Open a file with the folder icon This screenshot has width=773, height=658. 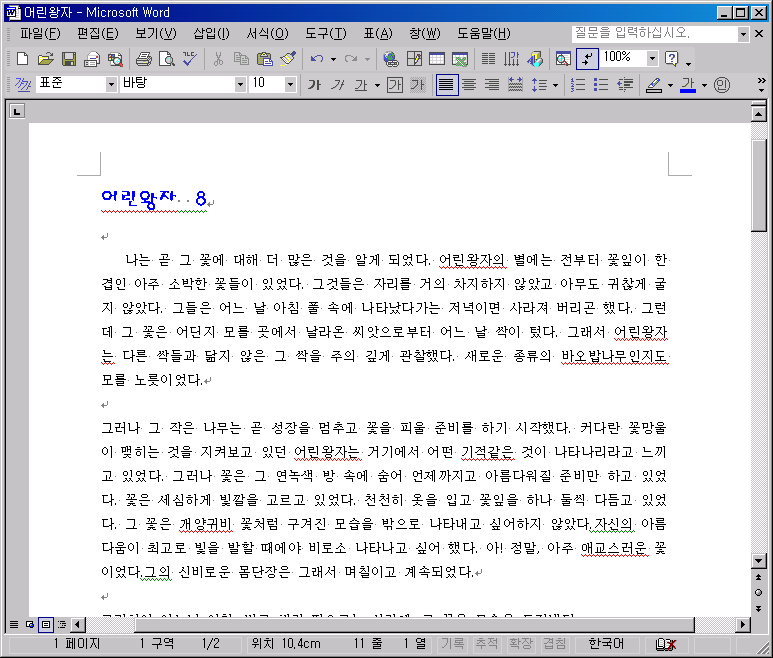[45, 59]
